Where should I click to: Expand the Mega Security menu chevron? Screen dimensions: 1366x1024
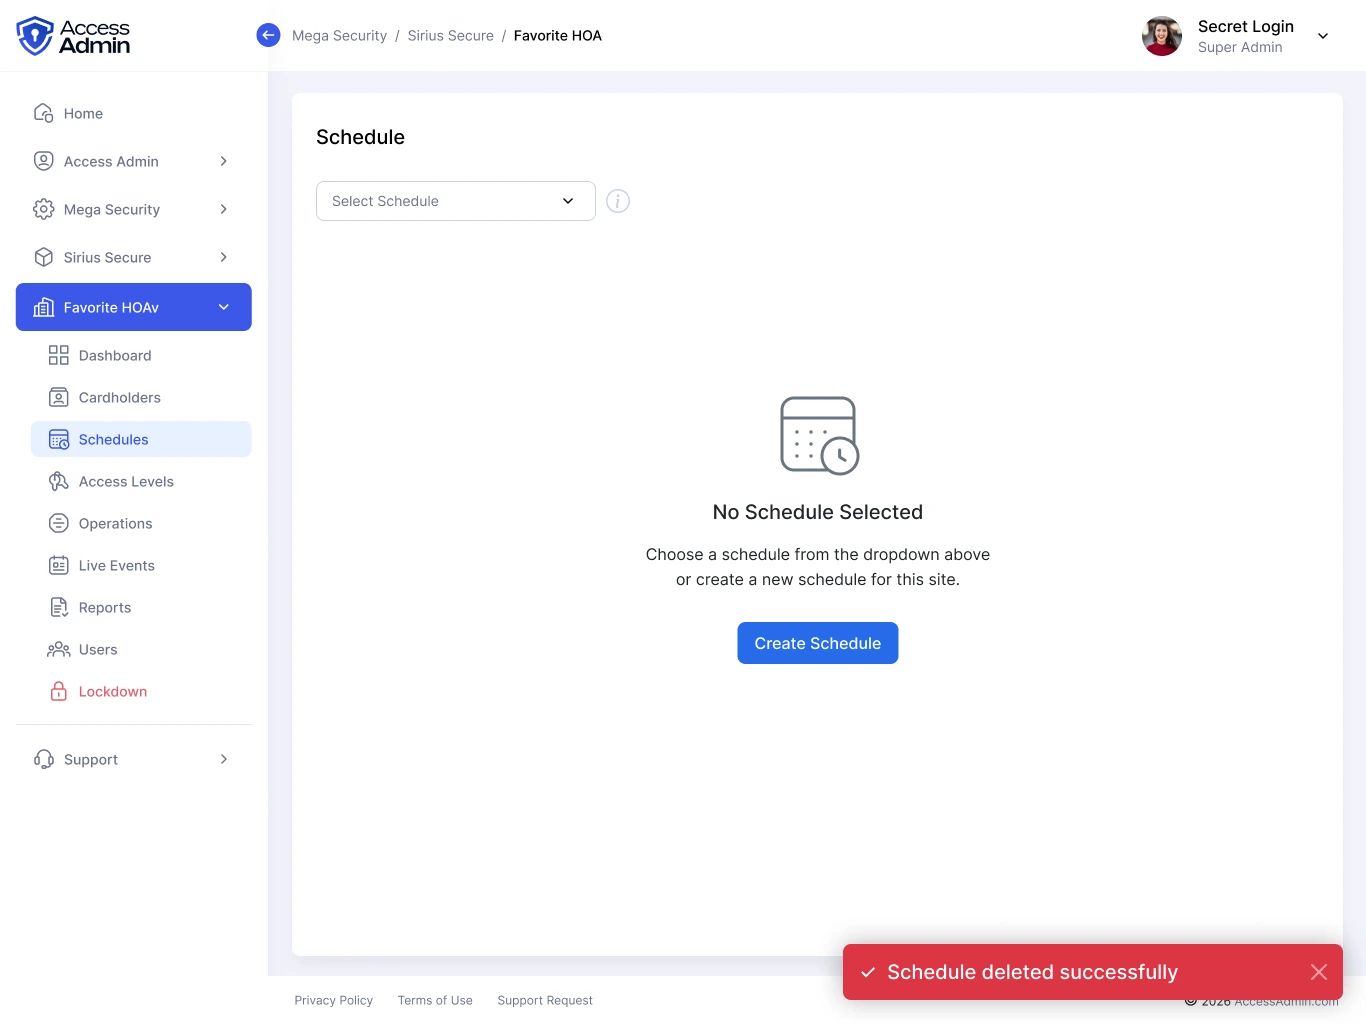(x=224, y=209)
